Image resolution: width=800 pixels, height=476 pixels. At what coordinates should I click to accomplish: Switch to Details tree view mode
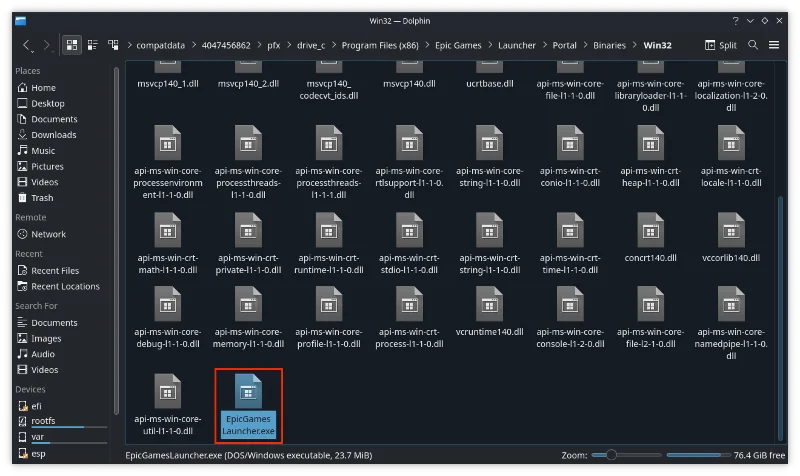click(113, 45)
